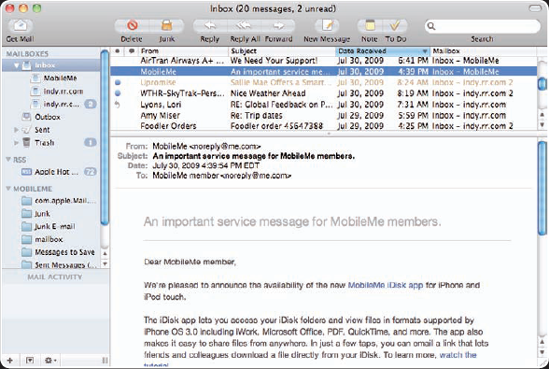Follow the watch the tutorial link
This screenshot has height=369, width=549.
click(x=458, y=355)
